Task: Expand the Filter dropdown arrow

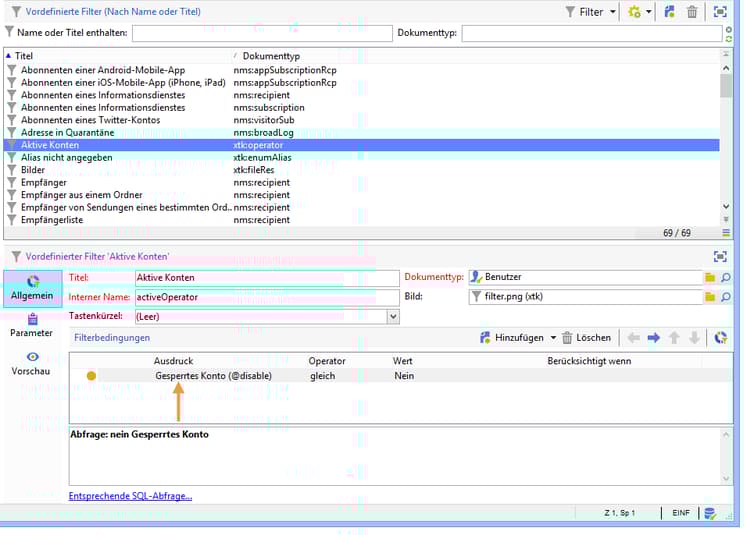Action: (612, 12)
